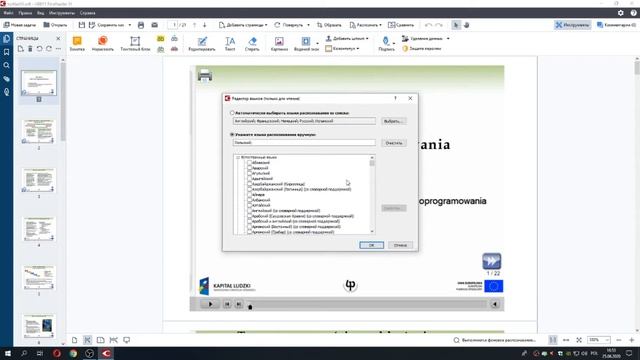Select the Нарисовать drawing tool

pos(102,43)
